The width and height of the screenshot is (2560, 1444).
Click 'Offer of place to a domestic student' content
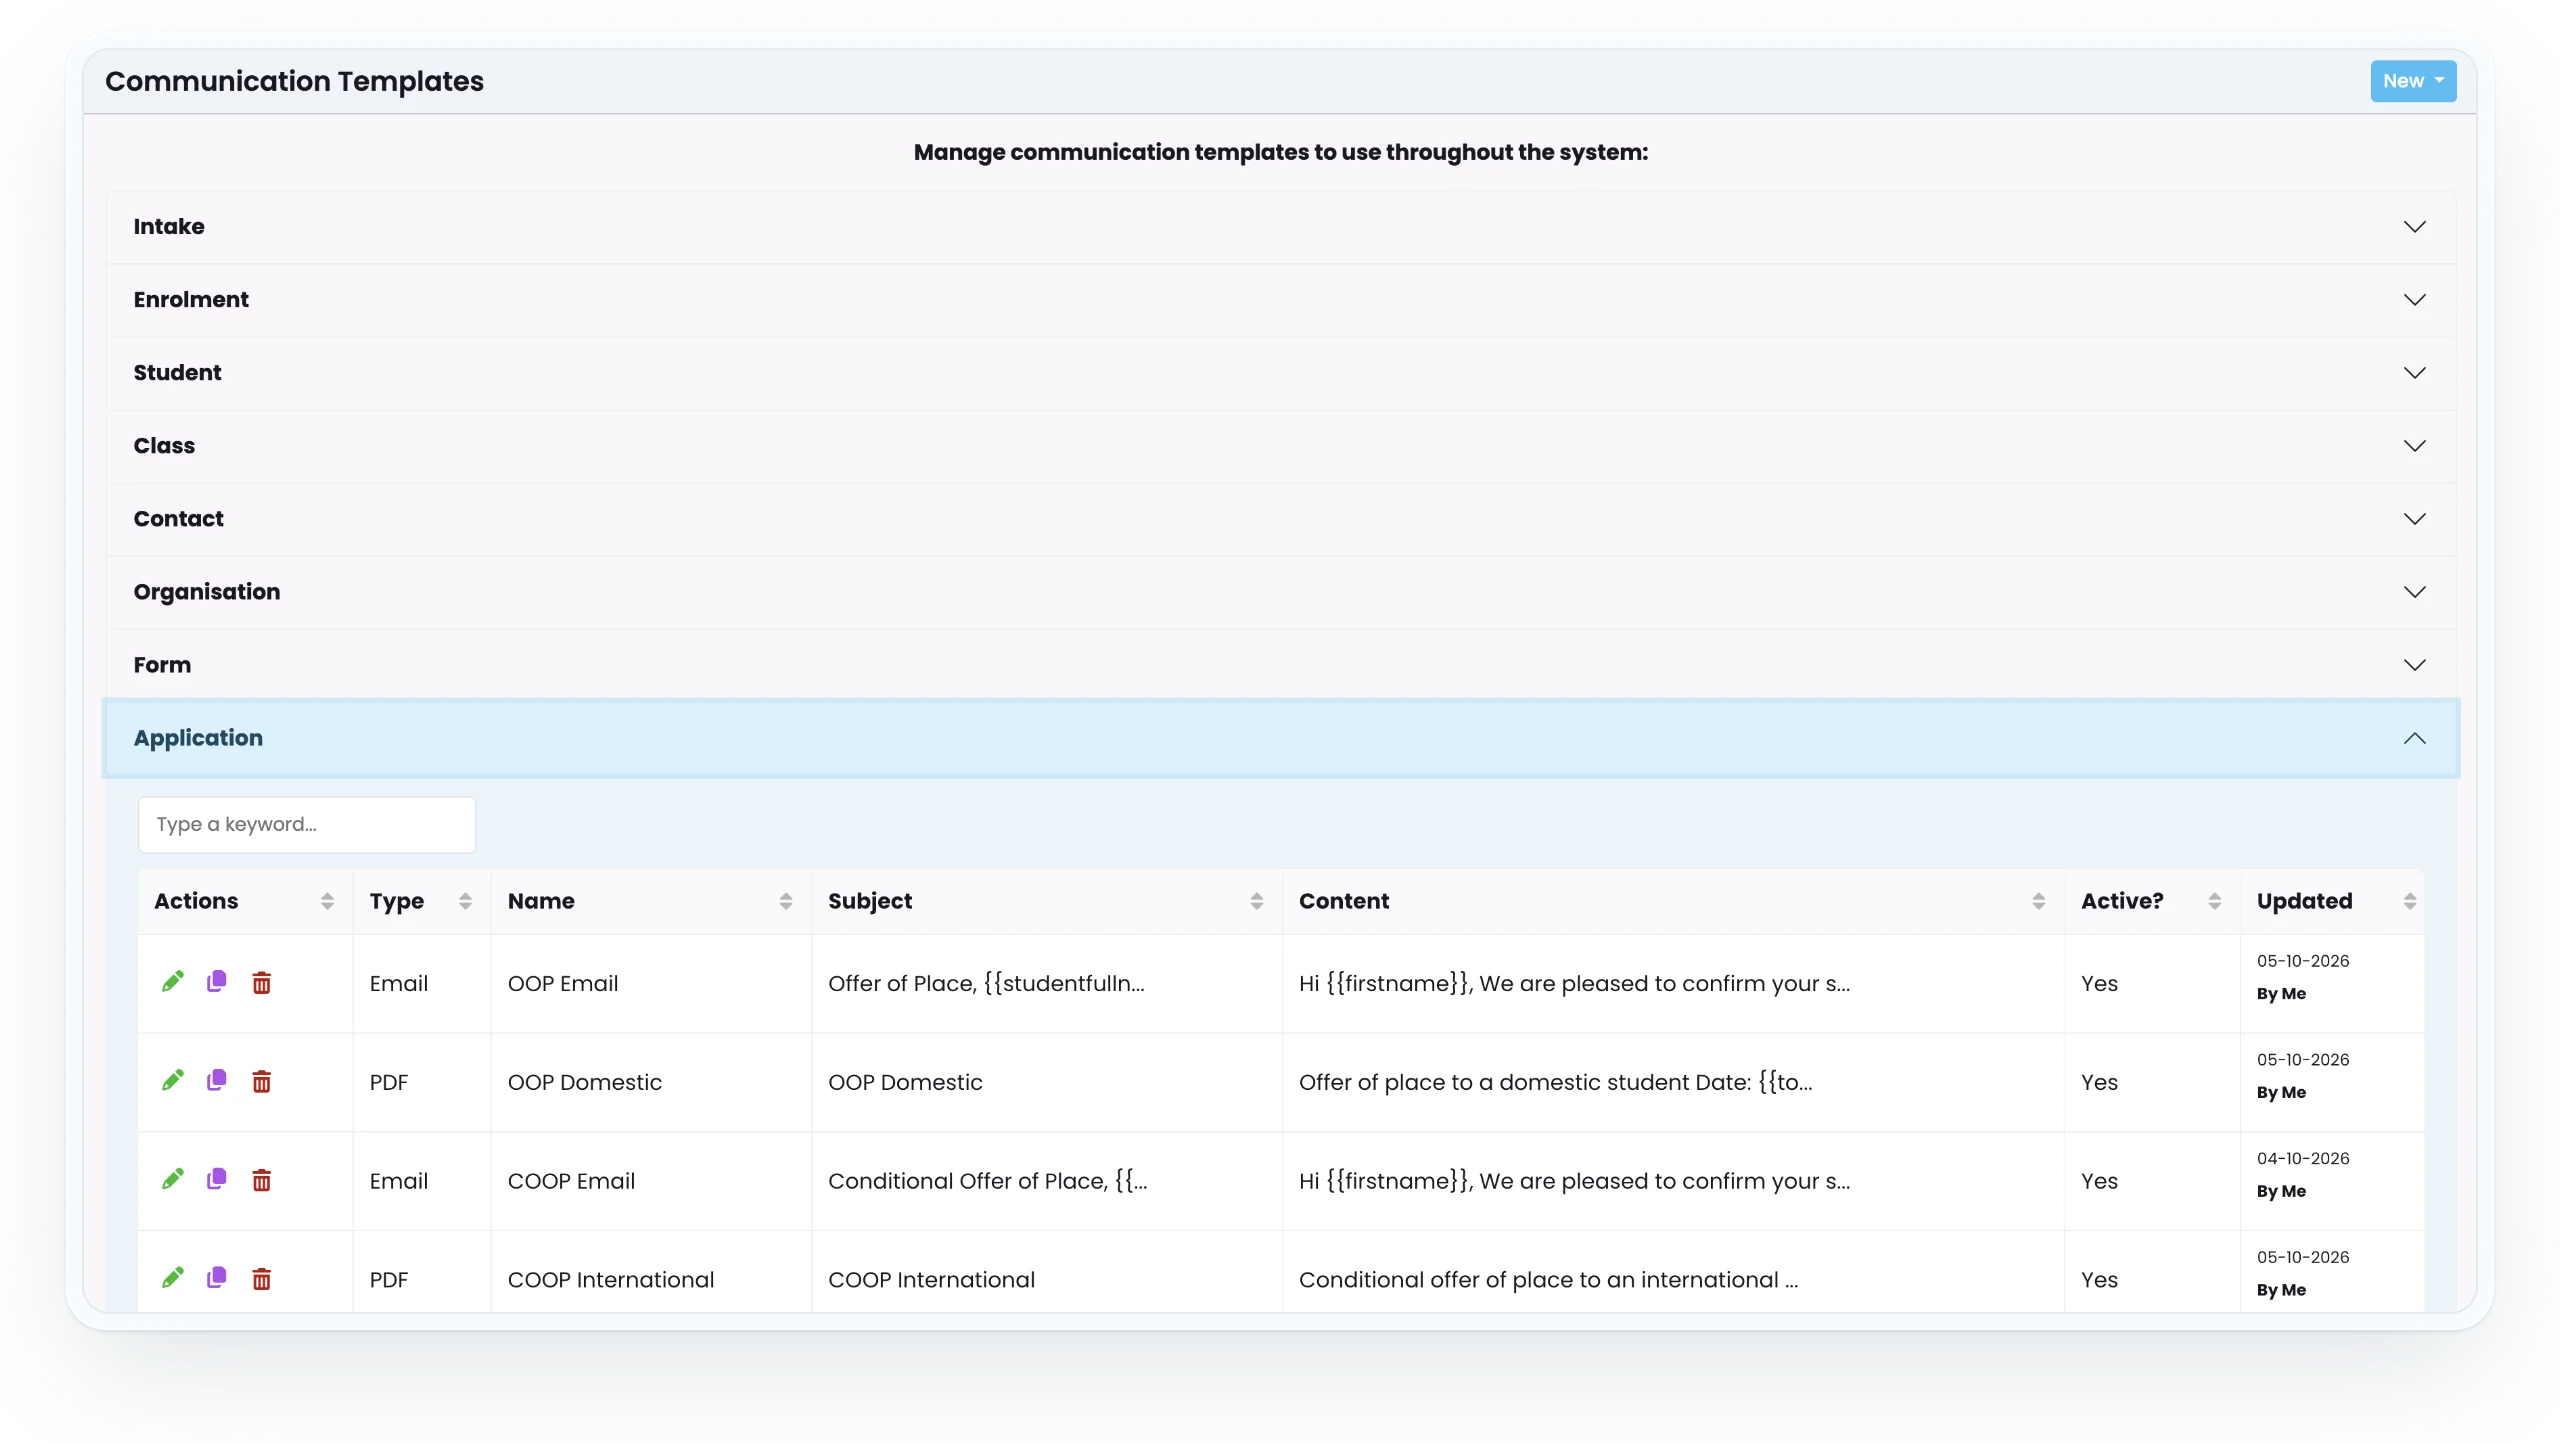click(x=1555, y=1082)
